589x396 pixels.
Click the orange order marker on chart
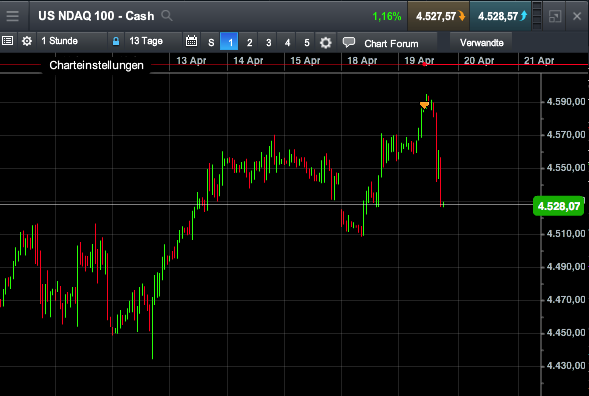(x=424, y=105)
